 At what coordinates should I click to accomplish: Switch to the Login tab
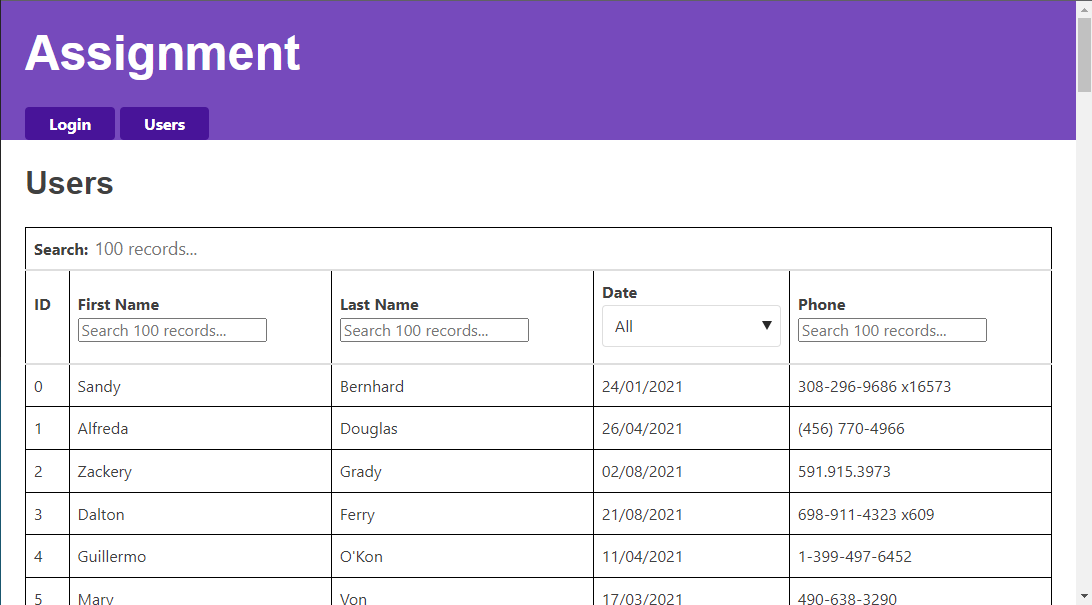tap(69, 123)
